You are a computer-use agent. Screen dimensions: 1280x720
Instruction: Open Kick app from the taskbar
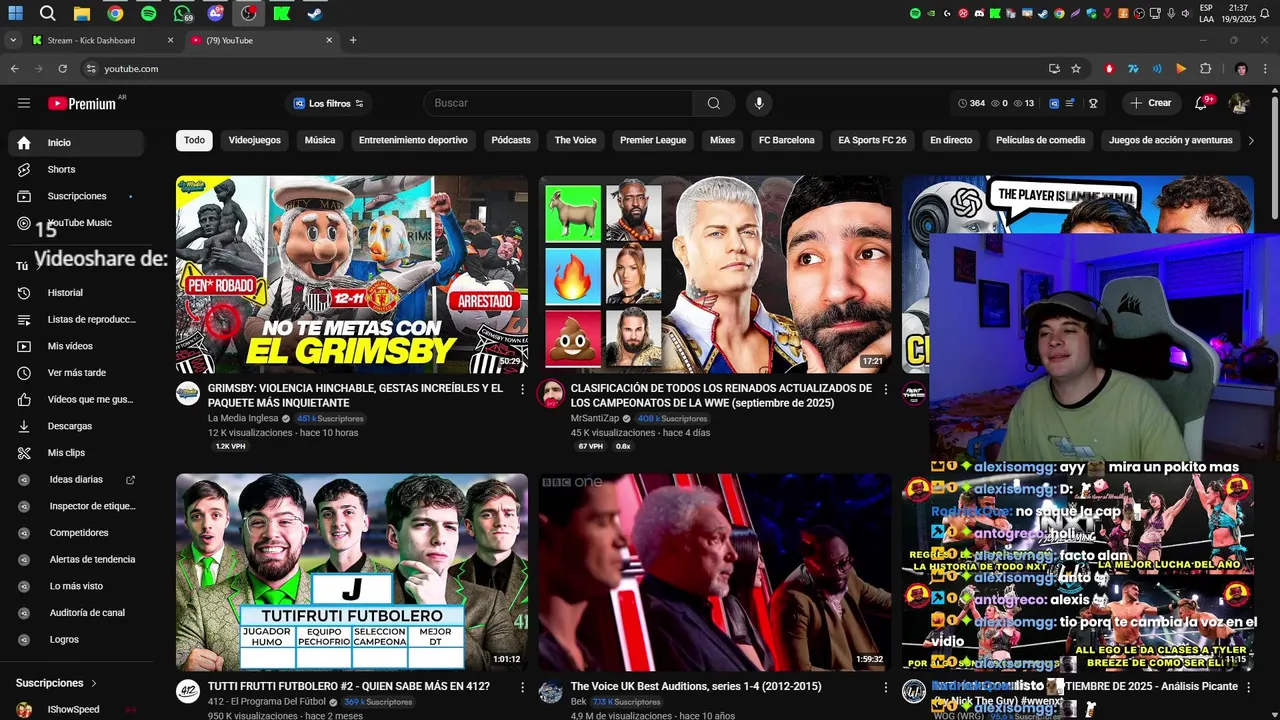281,14
